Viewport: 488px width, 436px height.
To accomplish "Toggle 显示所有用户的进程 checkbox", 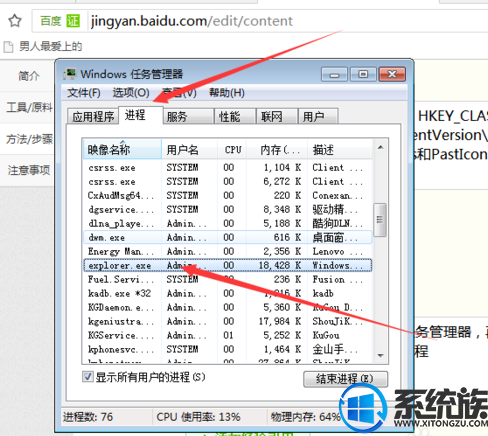I will tap(88, 377).
